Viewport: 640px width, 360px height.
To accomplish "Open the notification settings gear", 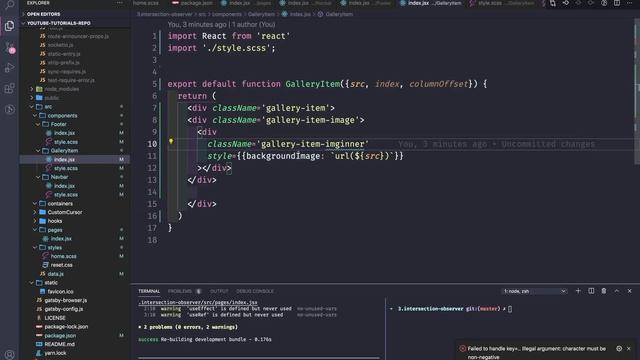I will point(619,349).
